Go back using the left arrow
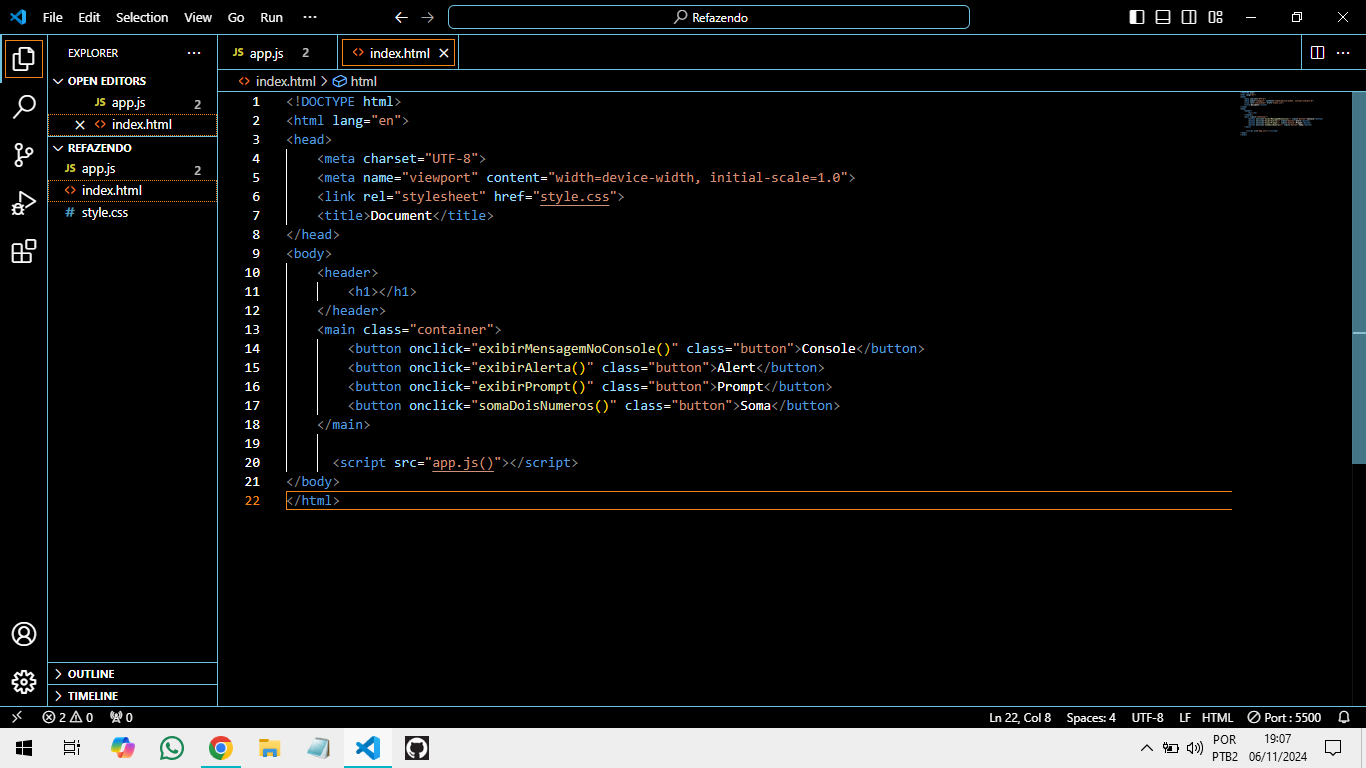The height and width of the screenshot is (768, 1366). [401, 17]
